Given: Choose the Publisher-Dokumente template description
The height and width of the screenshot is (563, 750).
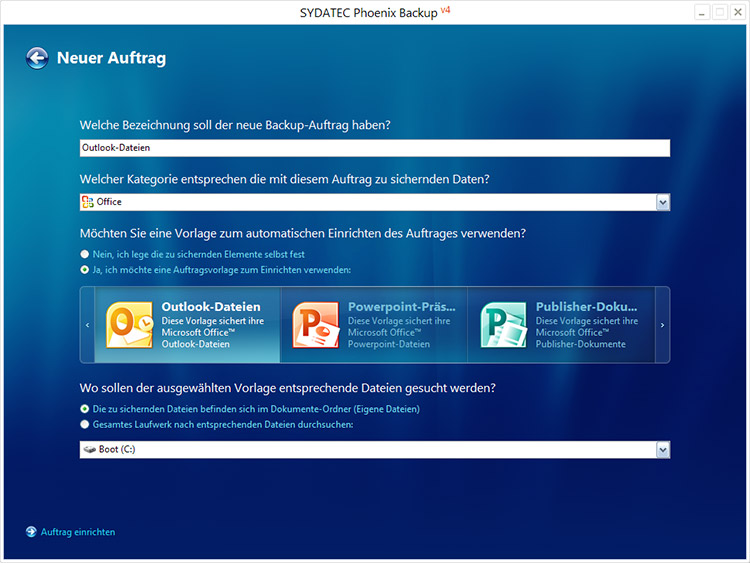Looking at the screenshot, I should [586, 332].
